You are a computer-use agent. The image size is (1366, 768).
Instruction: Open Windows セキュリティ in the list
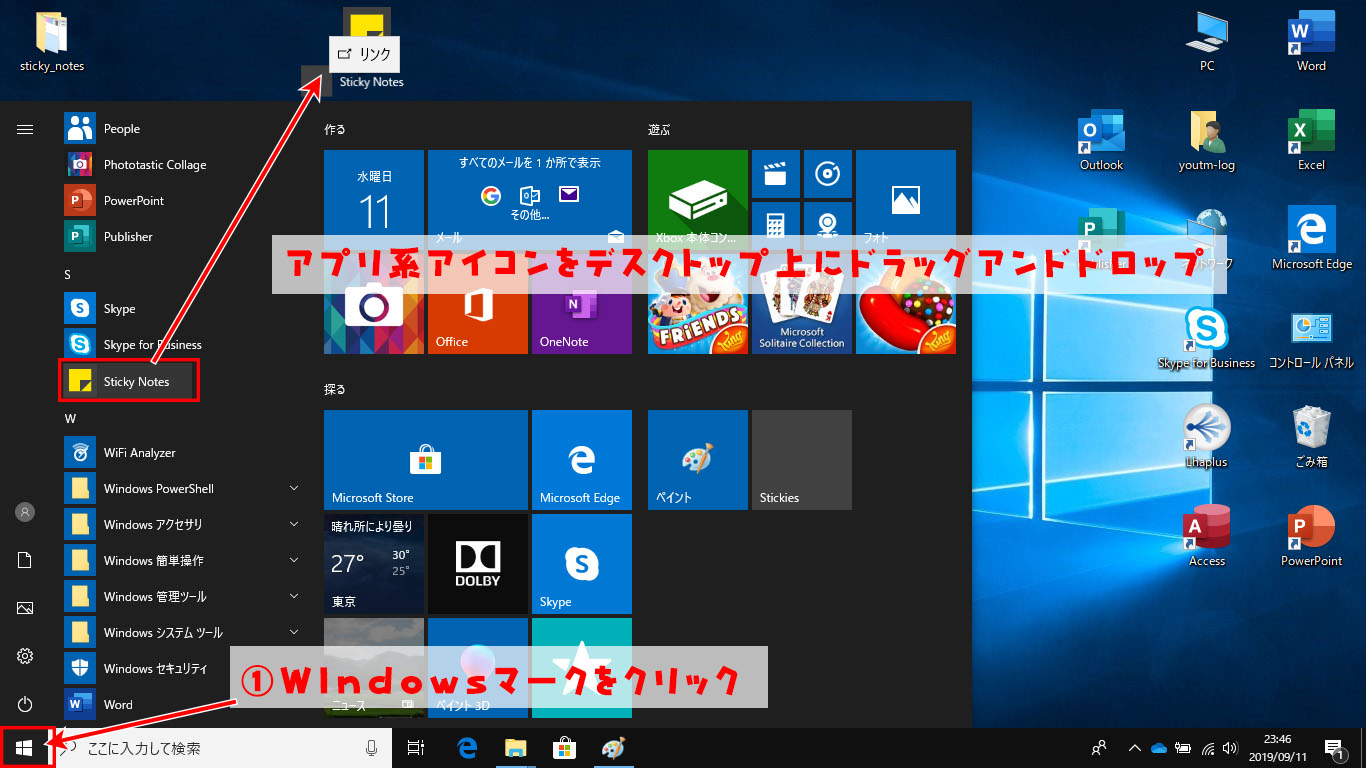coord(183,669)
